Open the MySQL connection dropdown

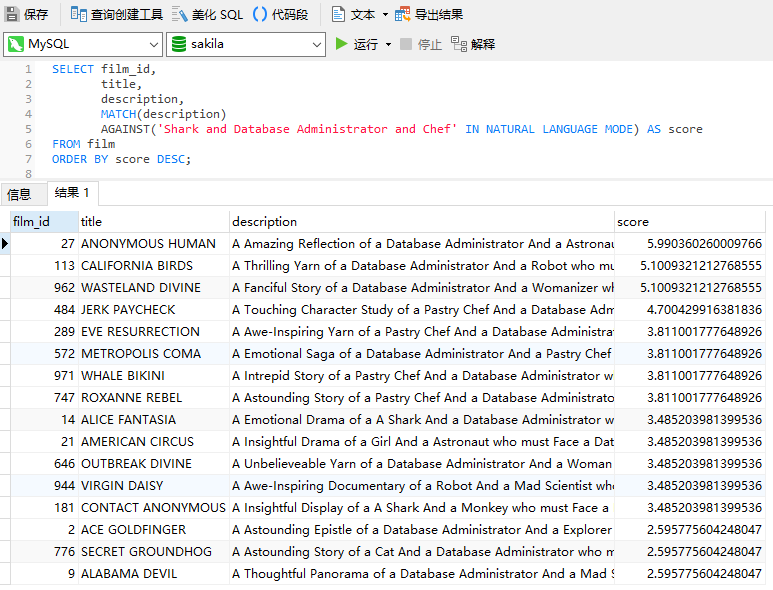pos(83,44)
